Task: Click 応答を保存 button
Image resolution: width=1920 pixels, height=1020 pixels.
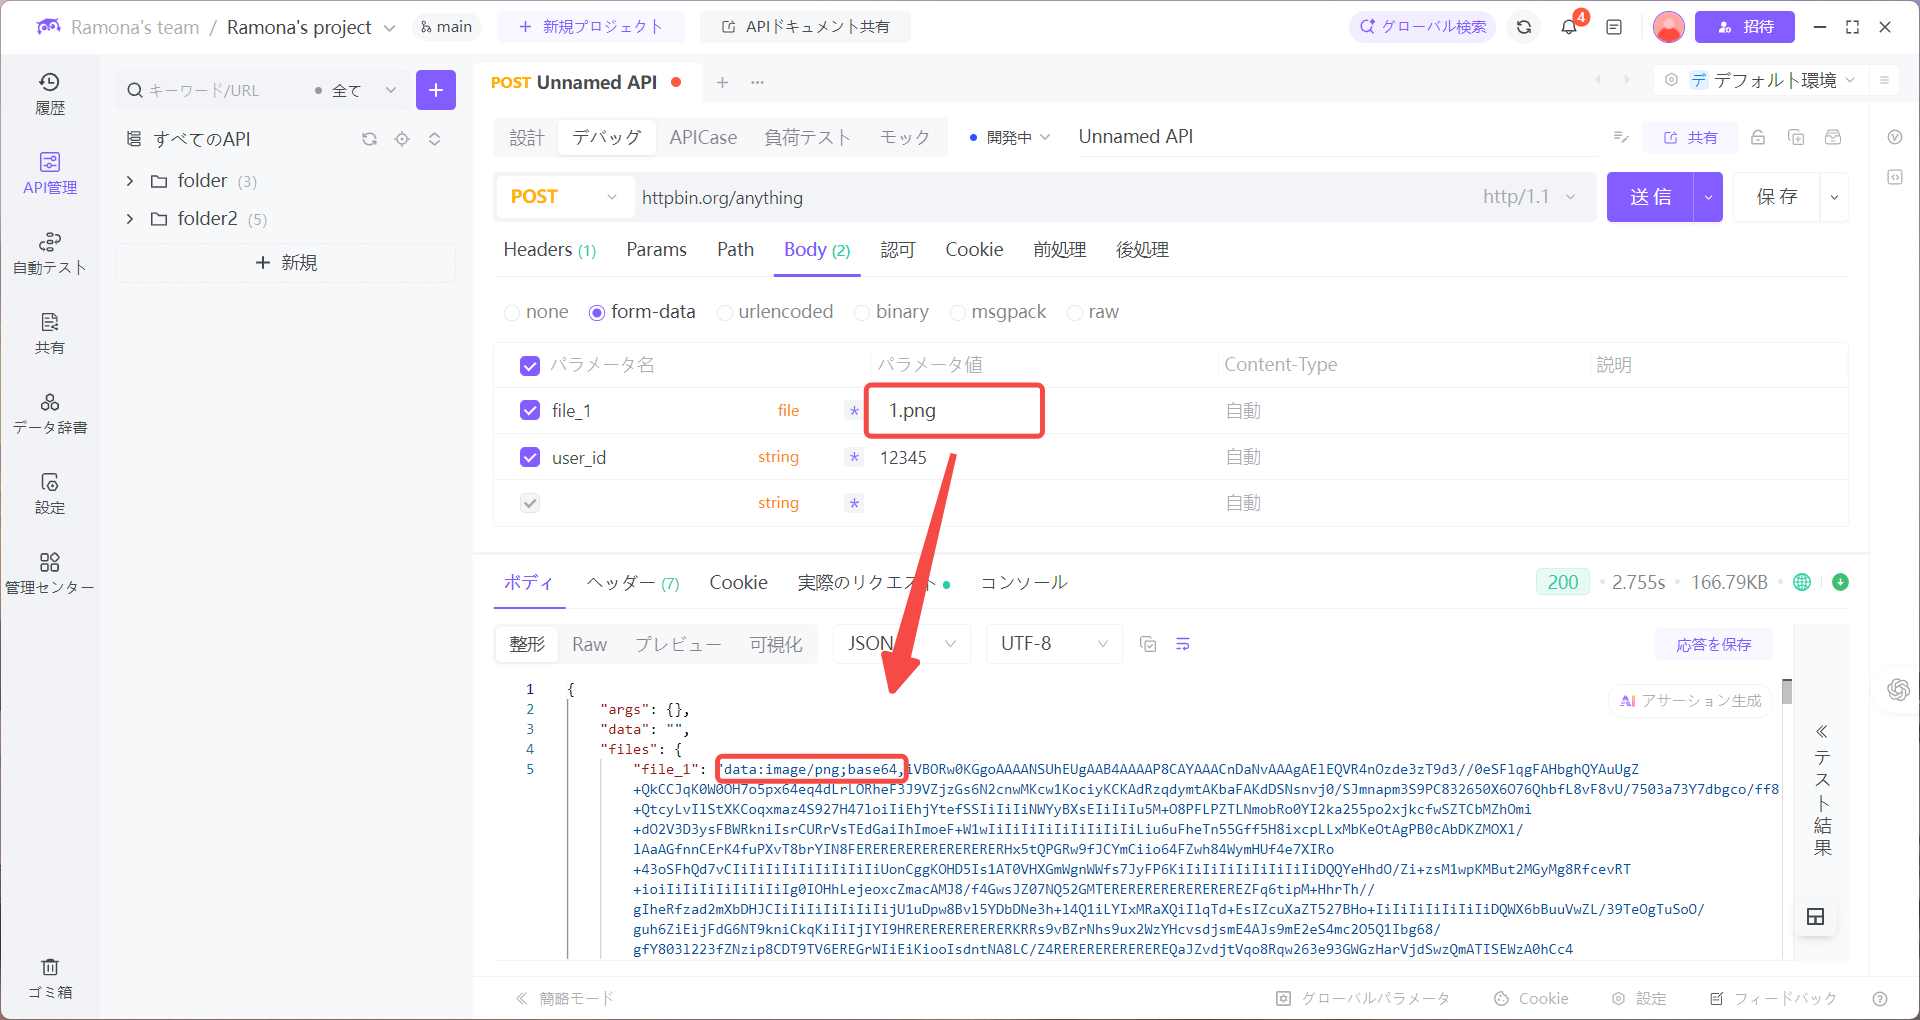Action: coord(1713,645)
